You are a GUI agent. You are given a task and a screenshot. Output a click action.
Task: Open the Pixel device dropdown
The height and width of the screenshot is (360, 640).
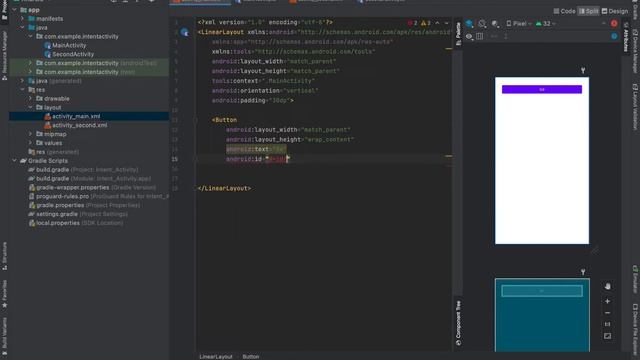pos(519,24)
